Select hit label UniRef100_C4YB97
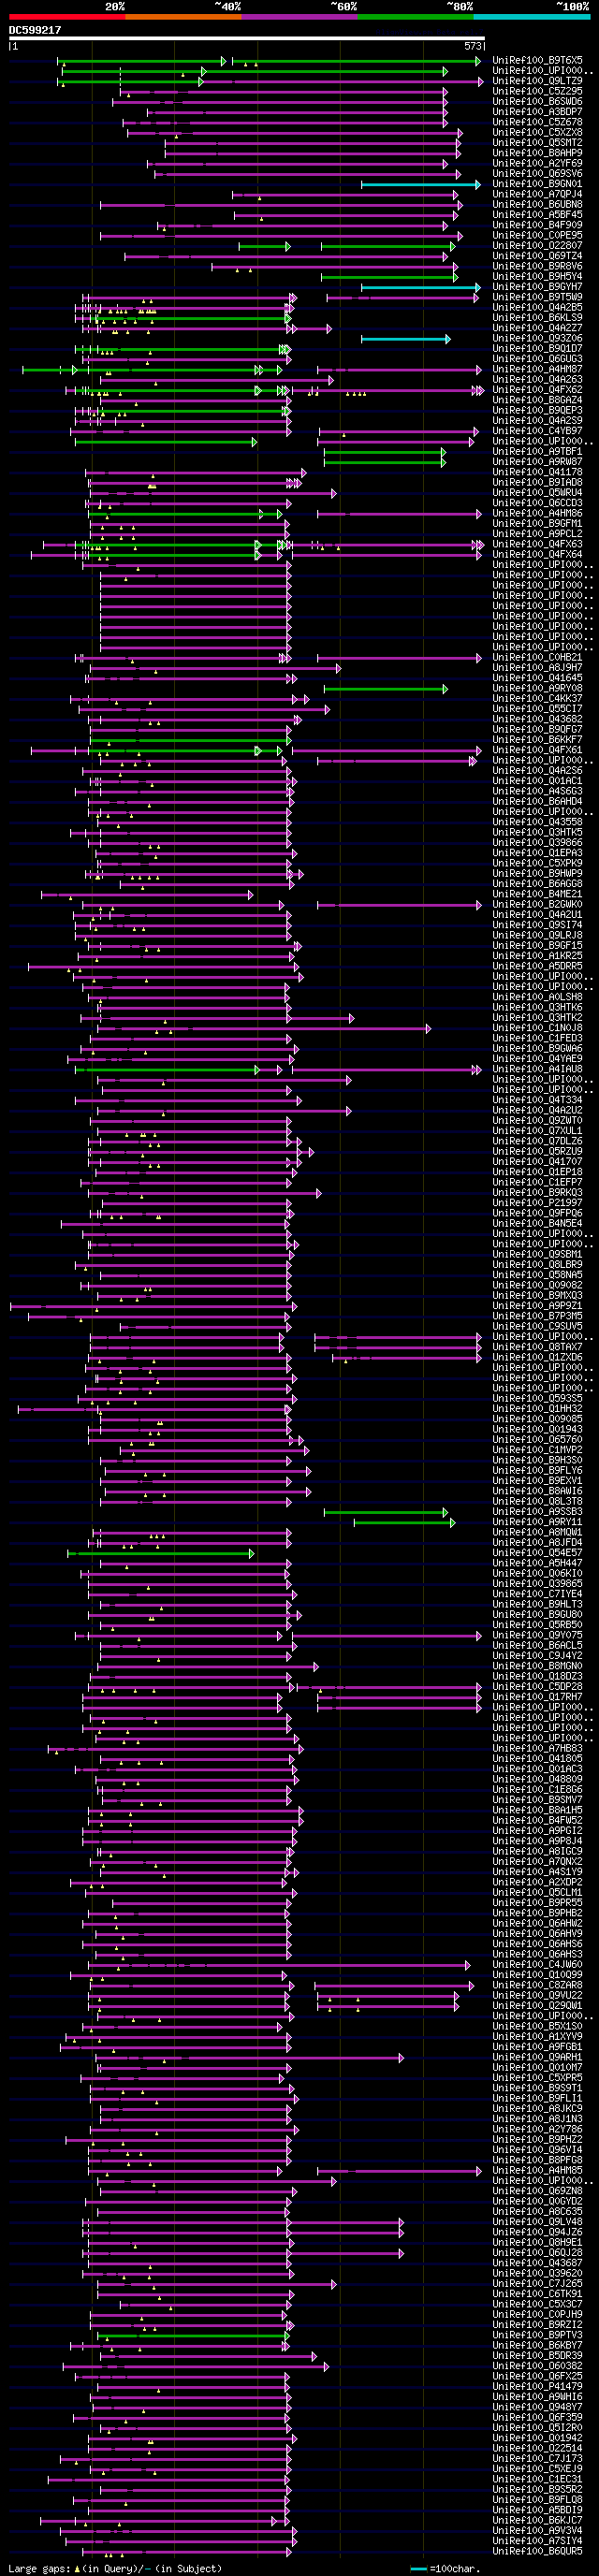The width and height of the screenshot is (599, 2576). [537, 431]
